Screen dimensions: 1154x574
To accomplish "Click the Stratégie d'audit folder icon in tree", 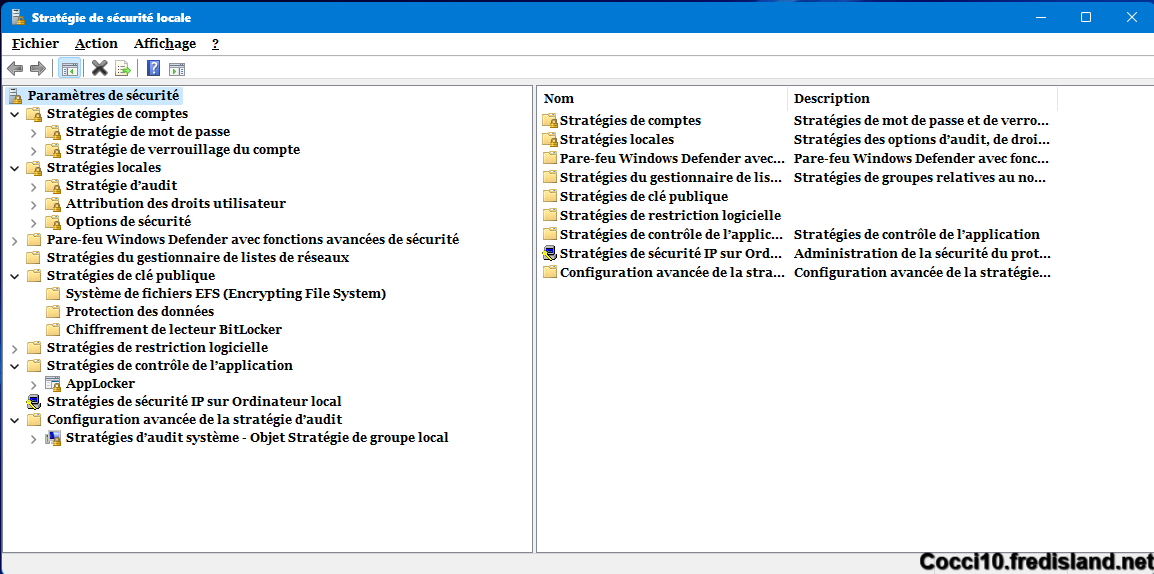I will pyautogui.click(x=53, y=185).
